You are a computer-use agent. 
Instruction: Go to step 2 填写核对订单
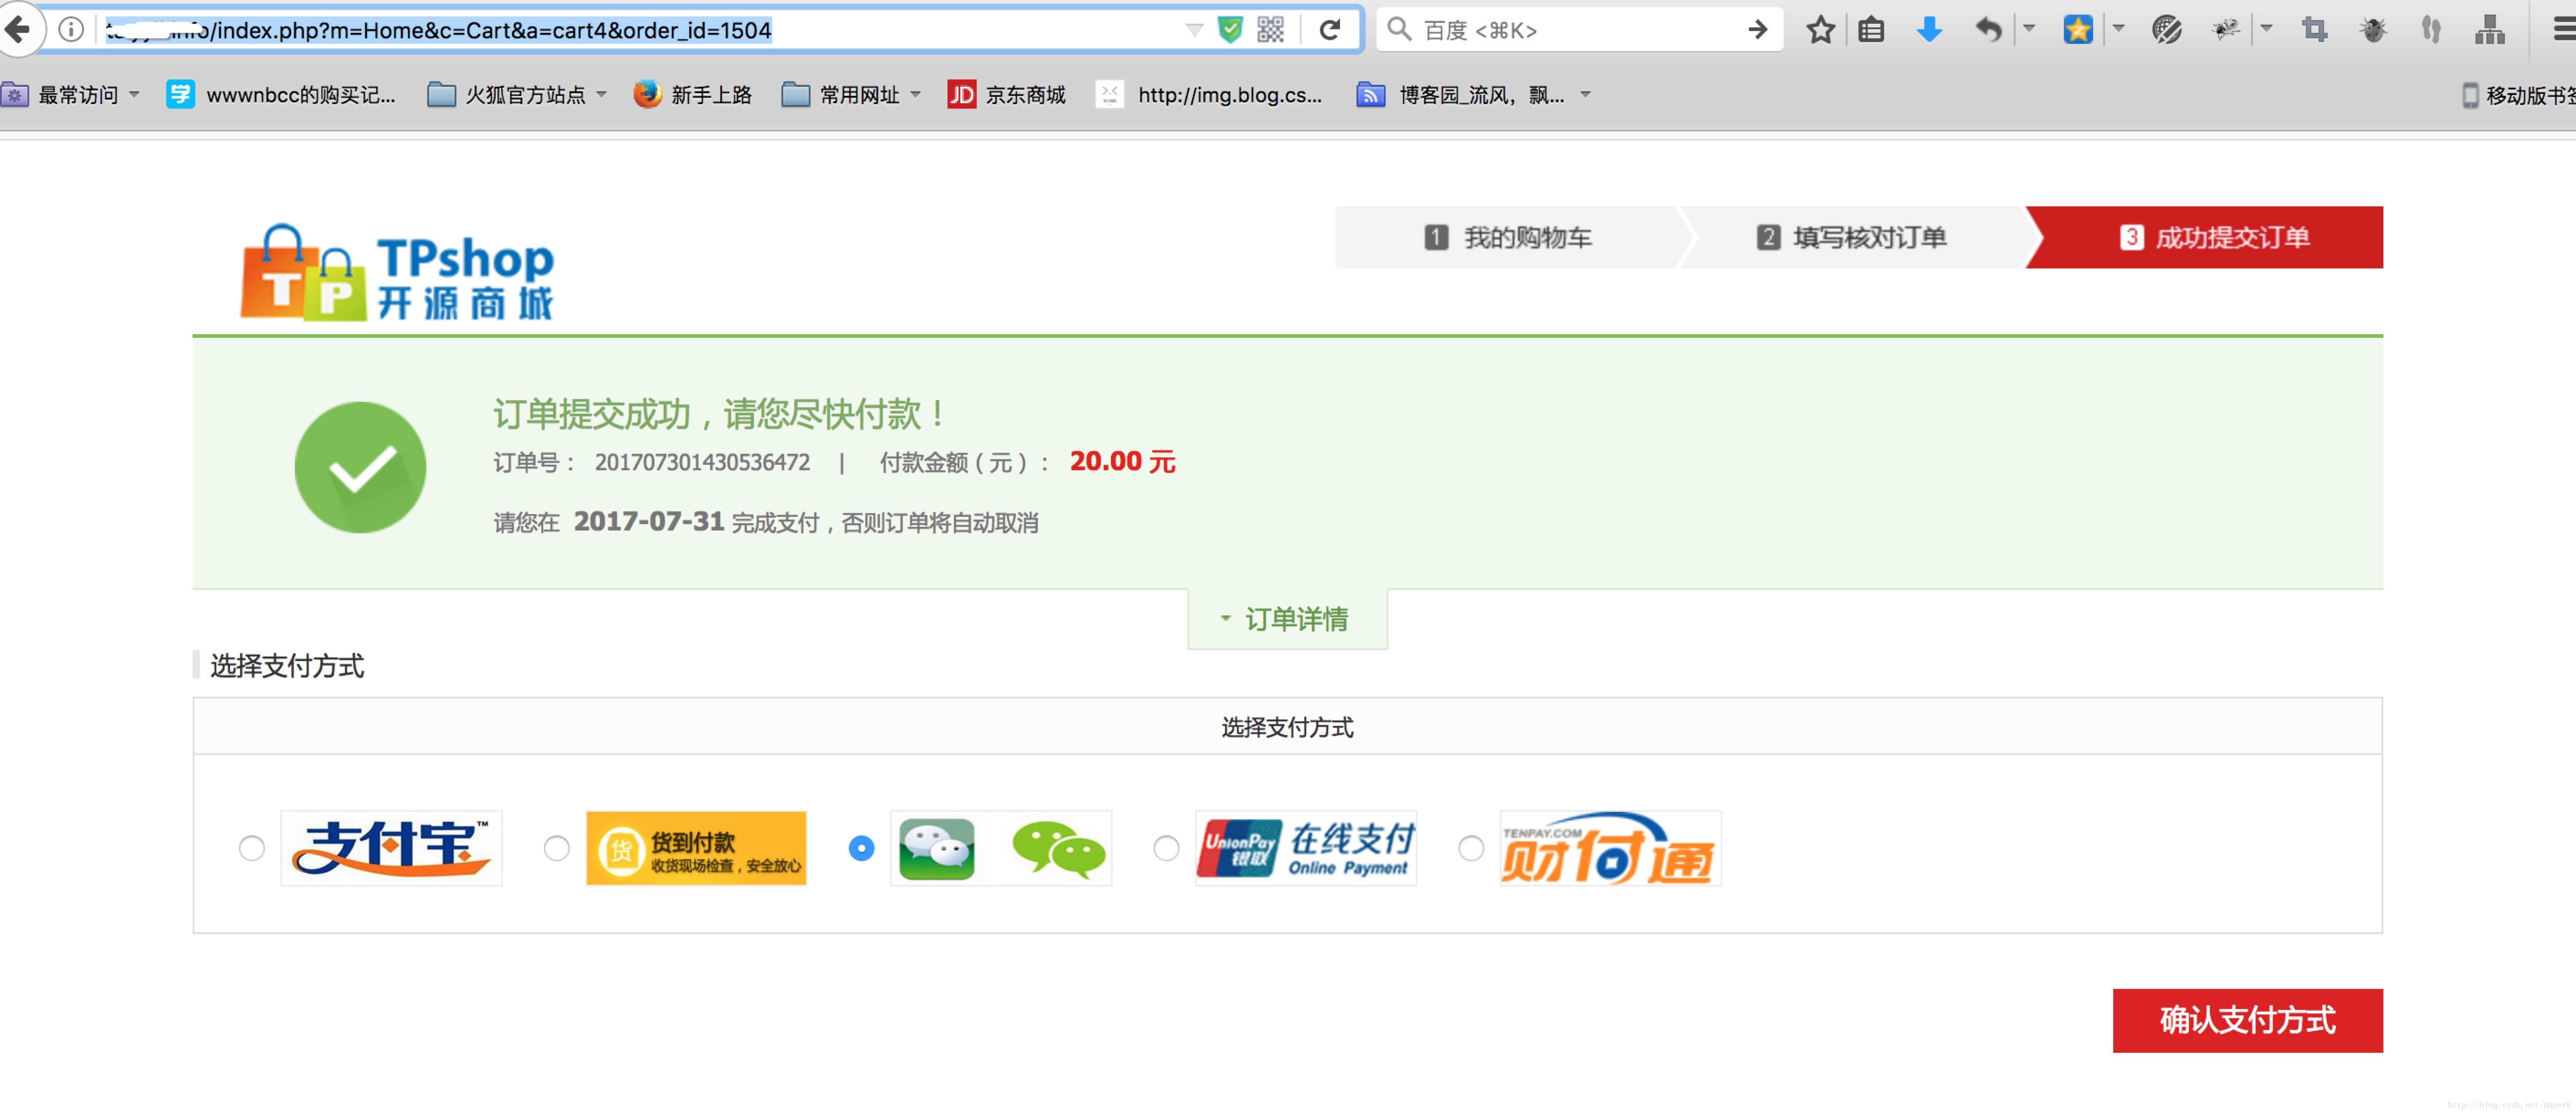click(x=1852, y=238)
